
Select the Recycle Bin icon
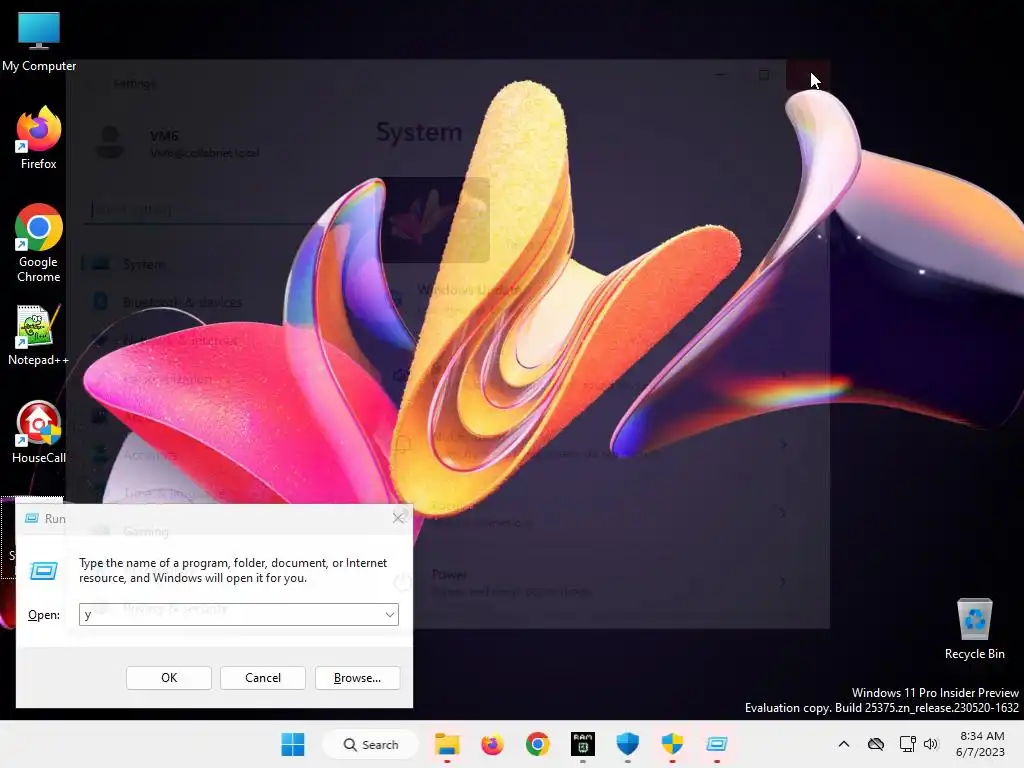974,628
